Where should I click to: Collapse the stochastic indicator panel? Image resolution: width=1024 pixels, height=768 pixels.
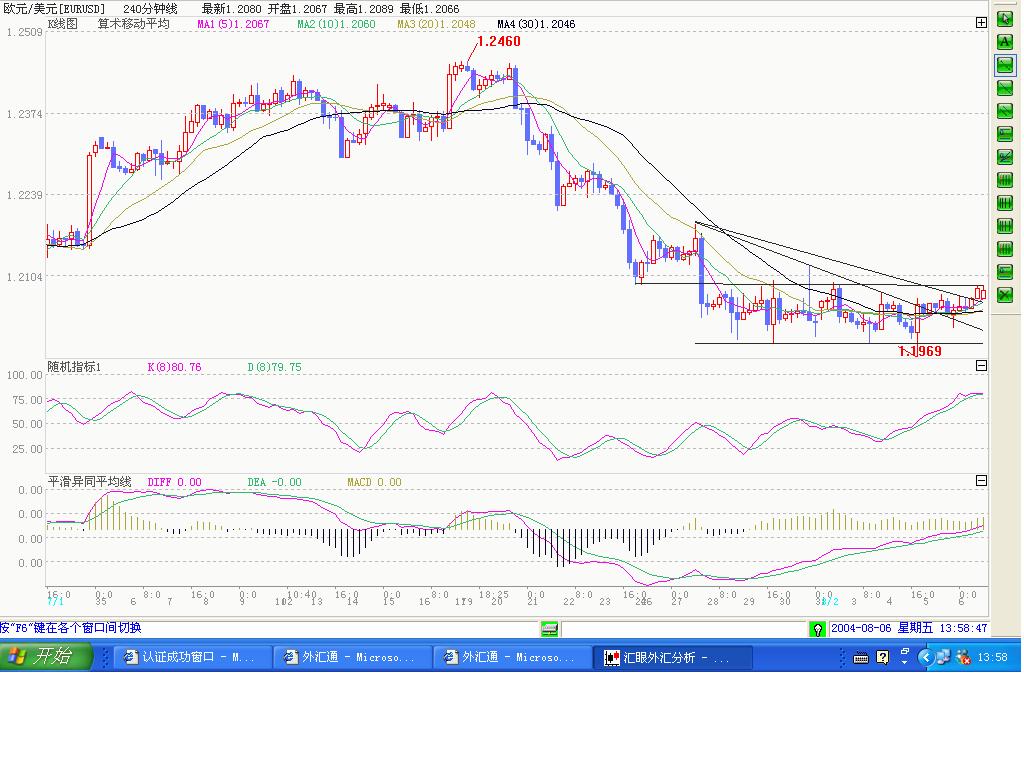pyautogui.click(x=981, y=366)
